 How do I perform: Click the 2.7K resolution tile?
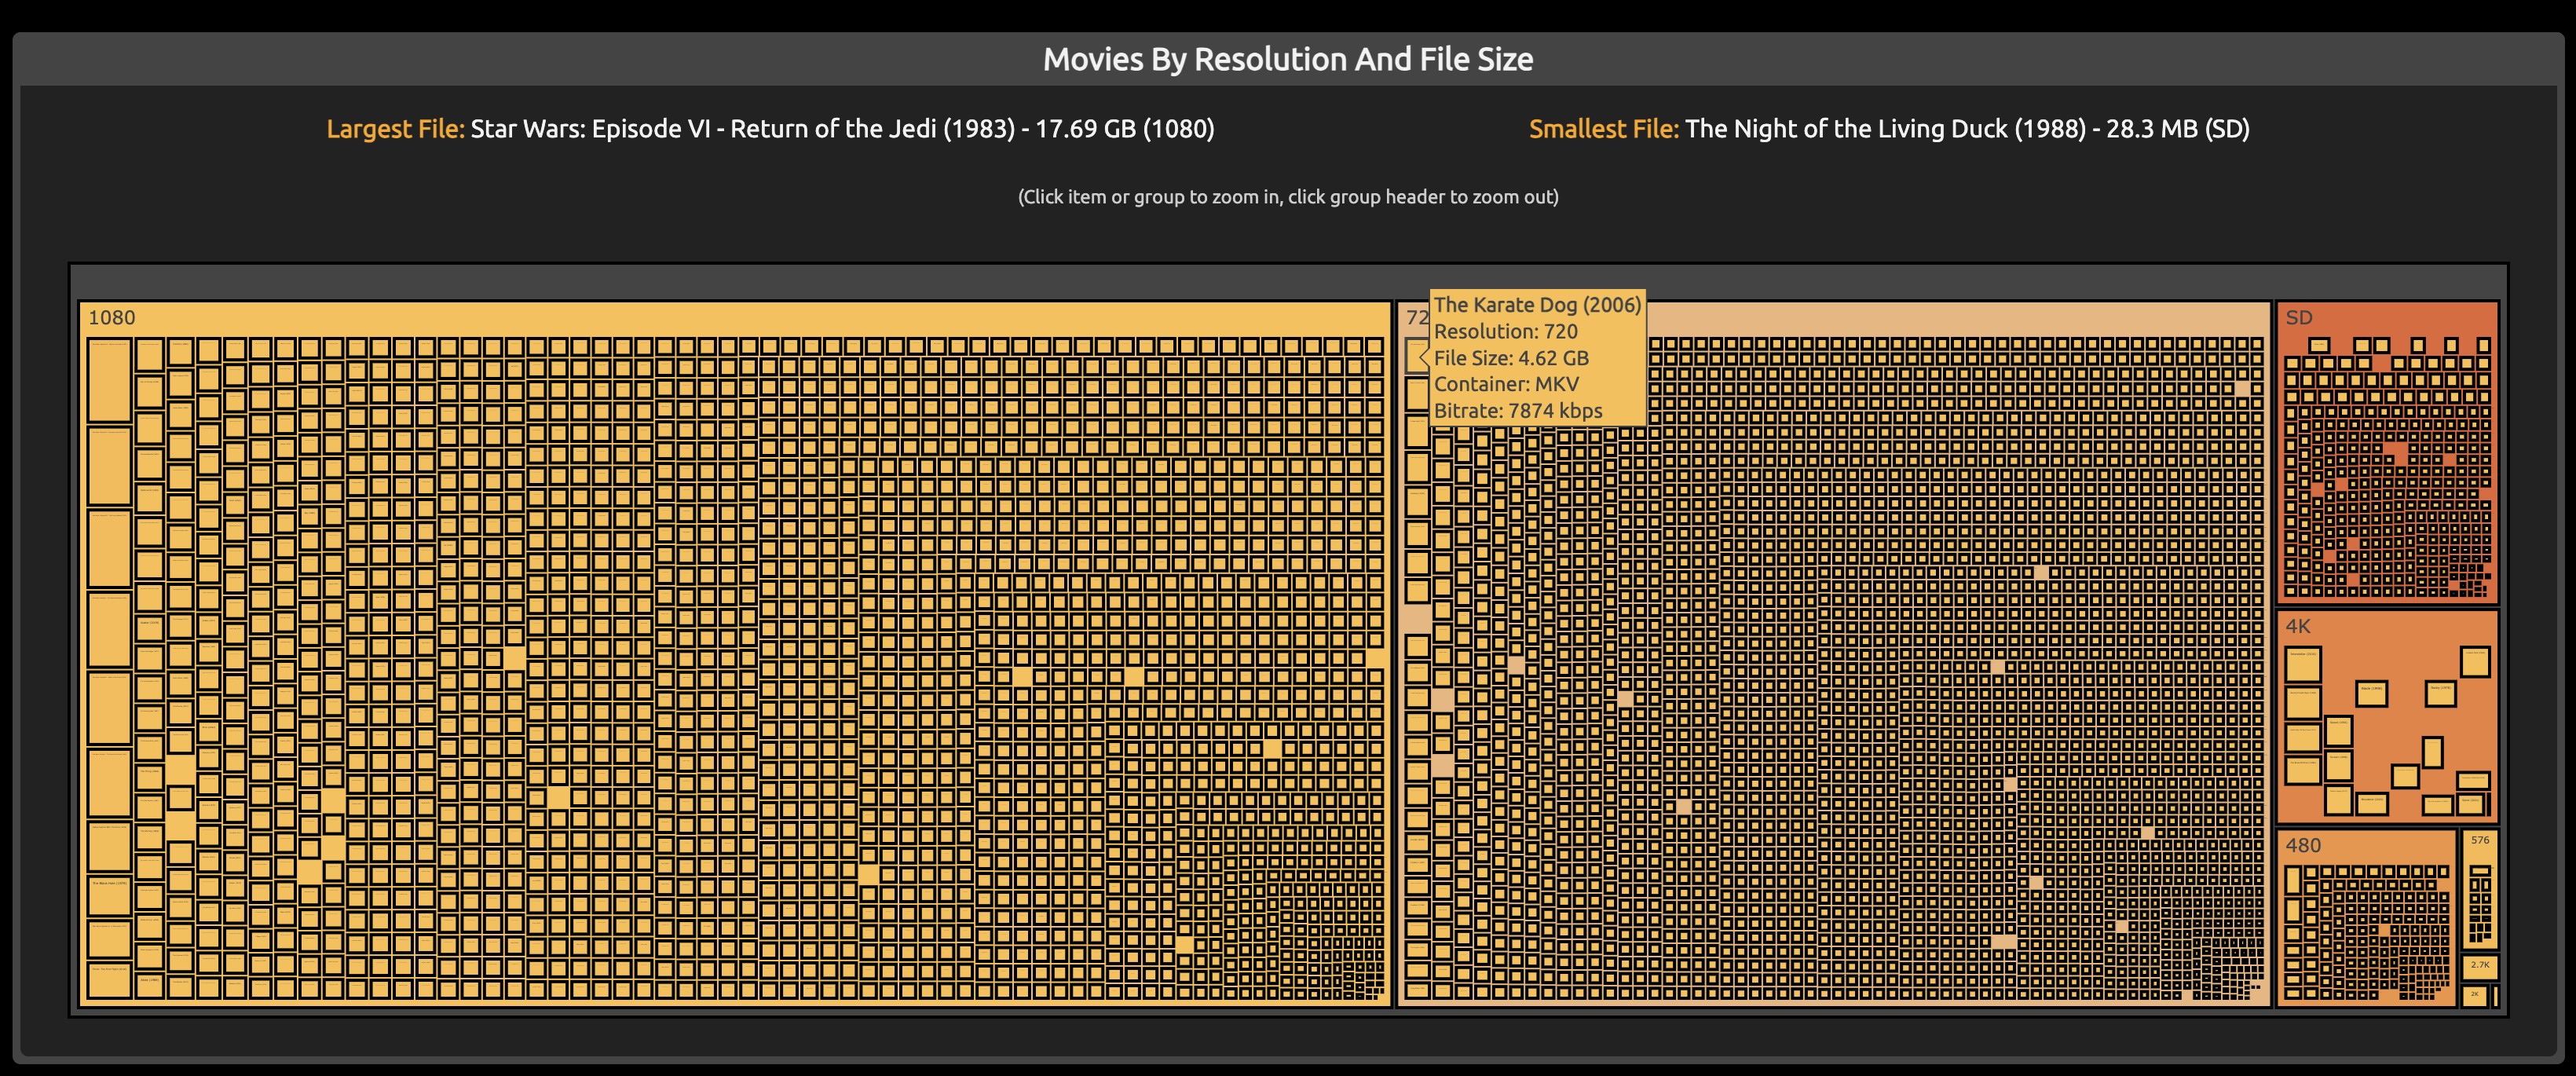2480,966
